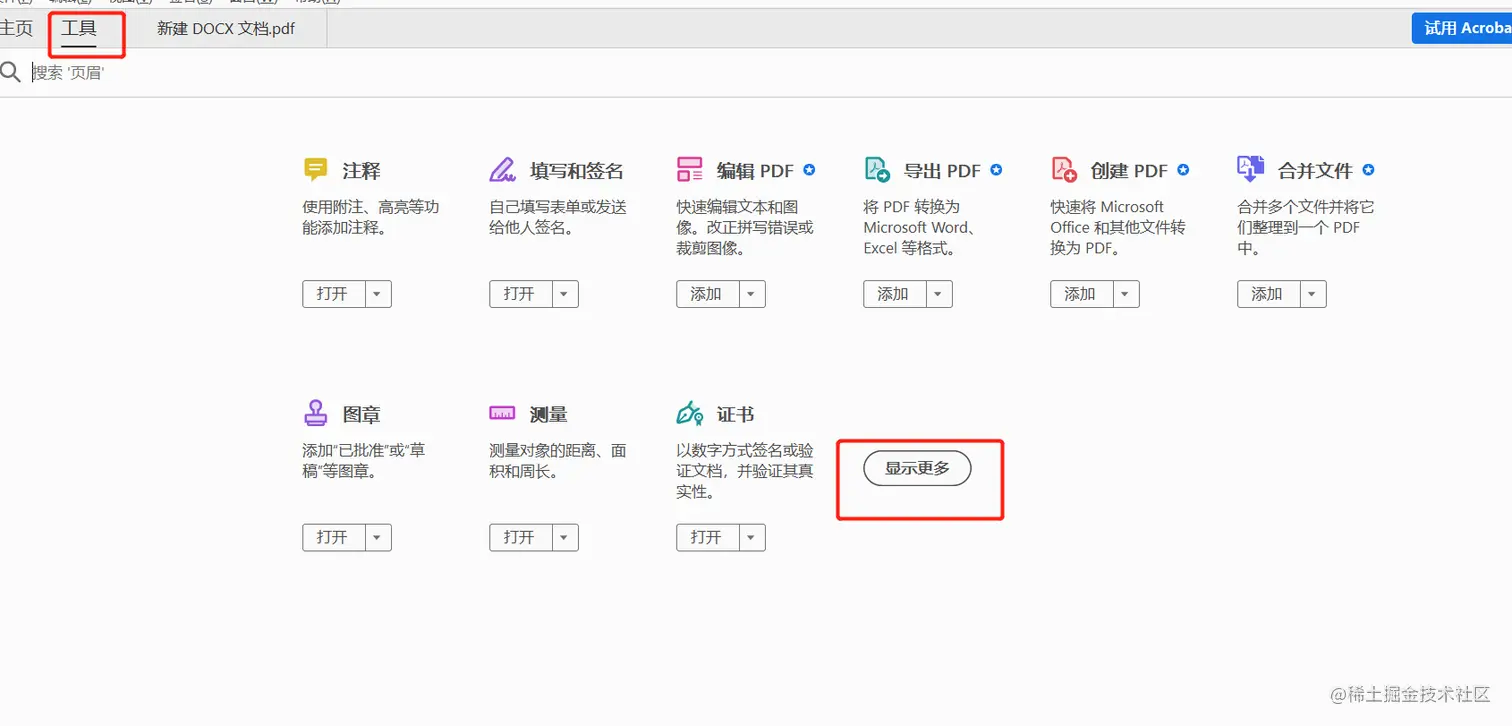This screenshot has height=726, width=1512.
Task: Click the 添加 button for 创建 PDF
Action: tap(1081, 294)
